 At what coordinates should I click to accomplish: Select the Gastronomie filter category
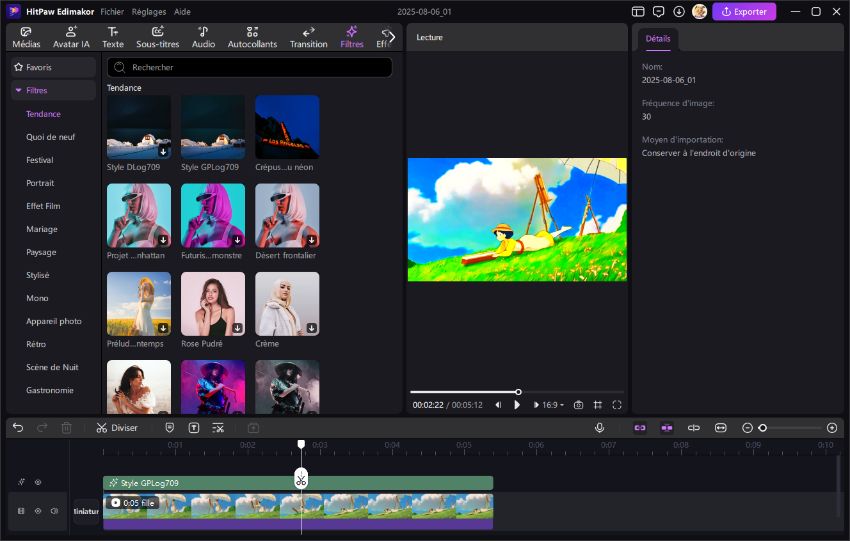[50, 390]
